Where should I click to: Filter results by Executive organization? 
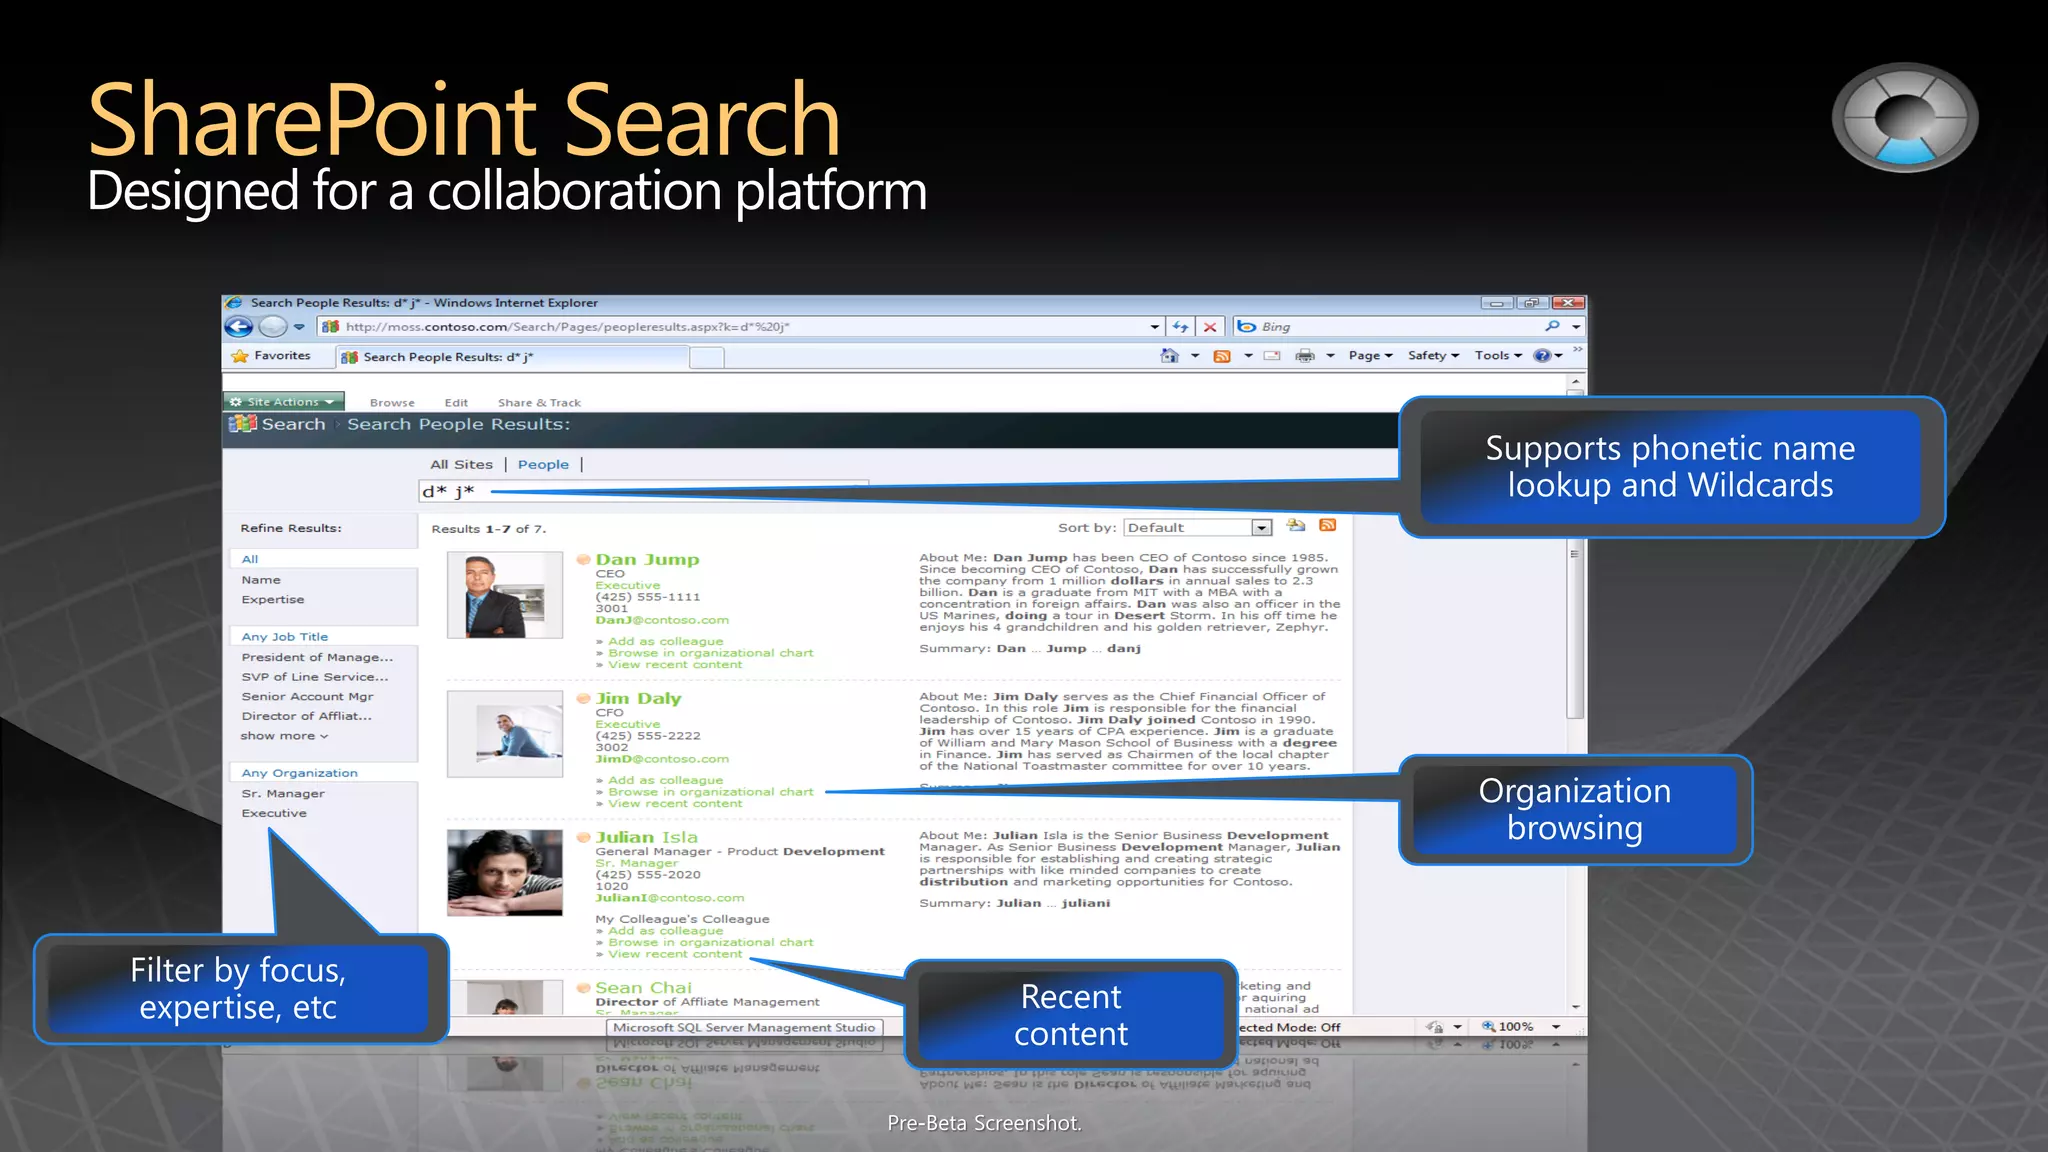274,814
